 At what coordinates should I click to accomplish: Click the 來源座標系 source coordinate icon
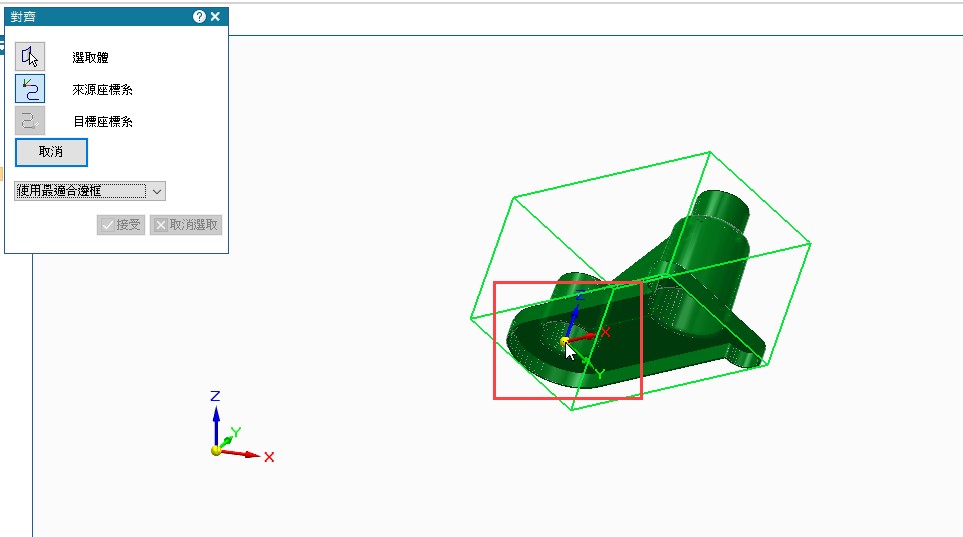[29, 89]
